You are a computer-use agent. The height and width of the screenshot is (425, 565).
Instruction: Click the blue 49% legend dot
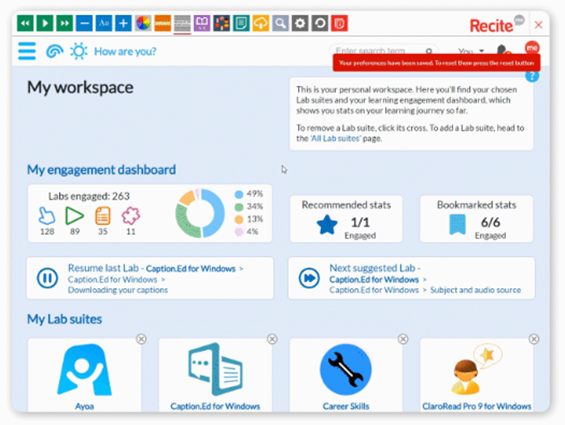tap(239, 194)
